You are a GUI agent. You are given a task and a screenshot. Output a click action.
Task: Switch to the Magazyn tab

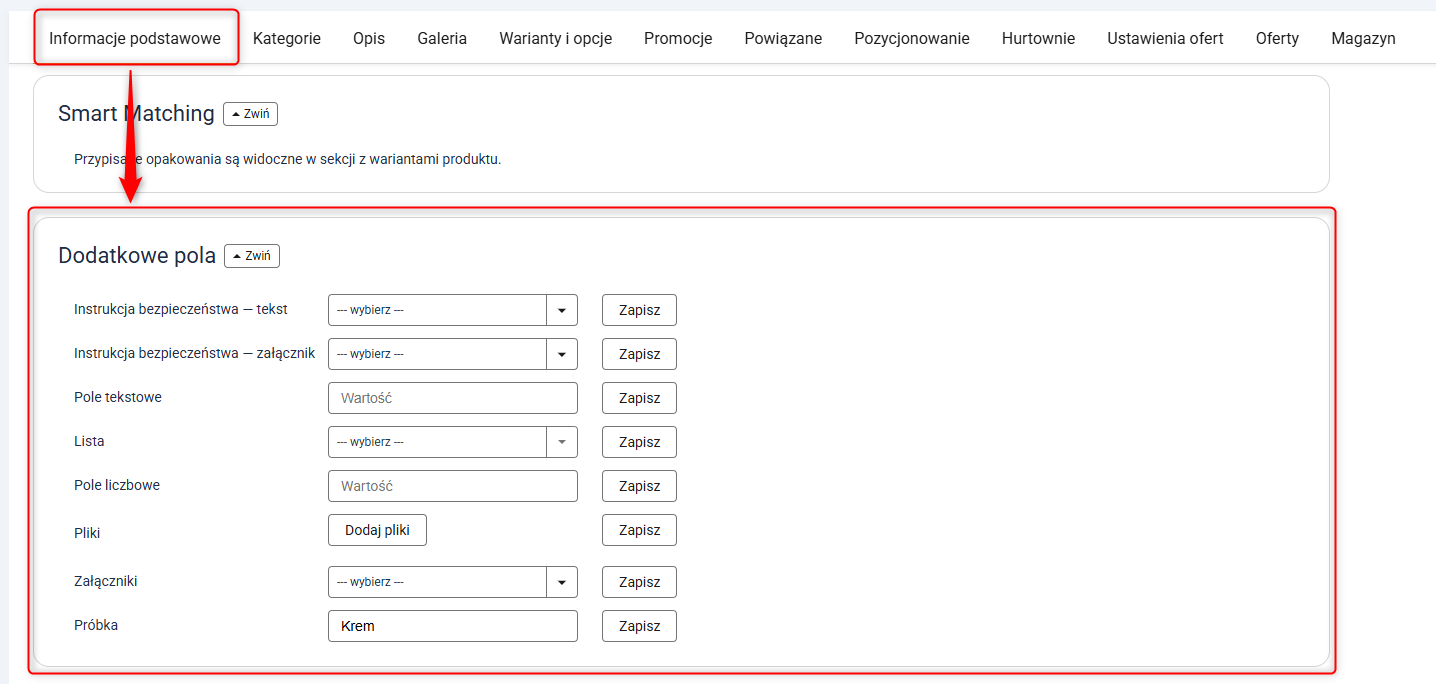pyautogui.click(x=1363, y=39)
